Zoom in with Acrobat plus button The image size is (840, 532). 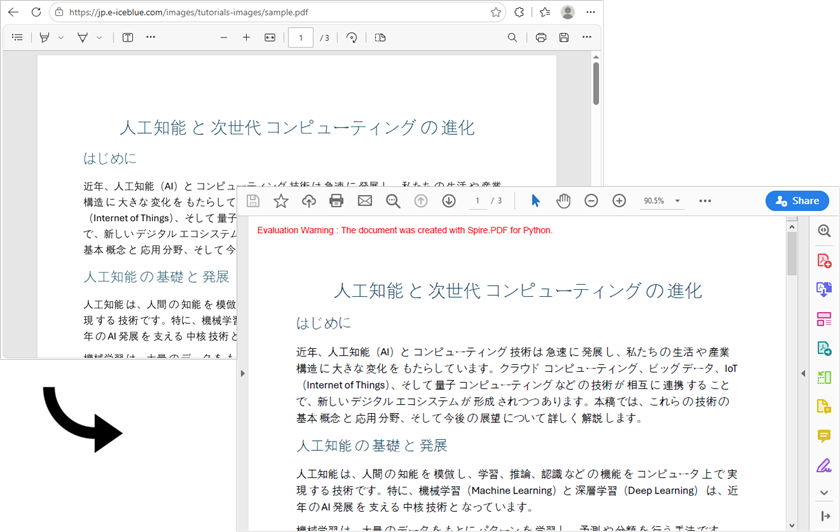point(619,201)
